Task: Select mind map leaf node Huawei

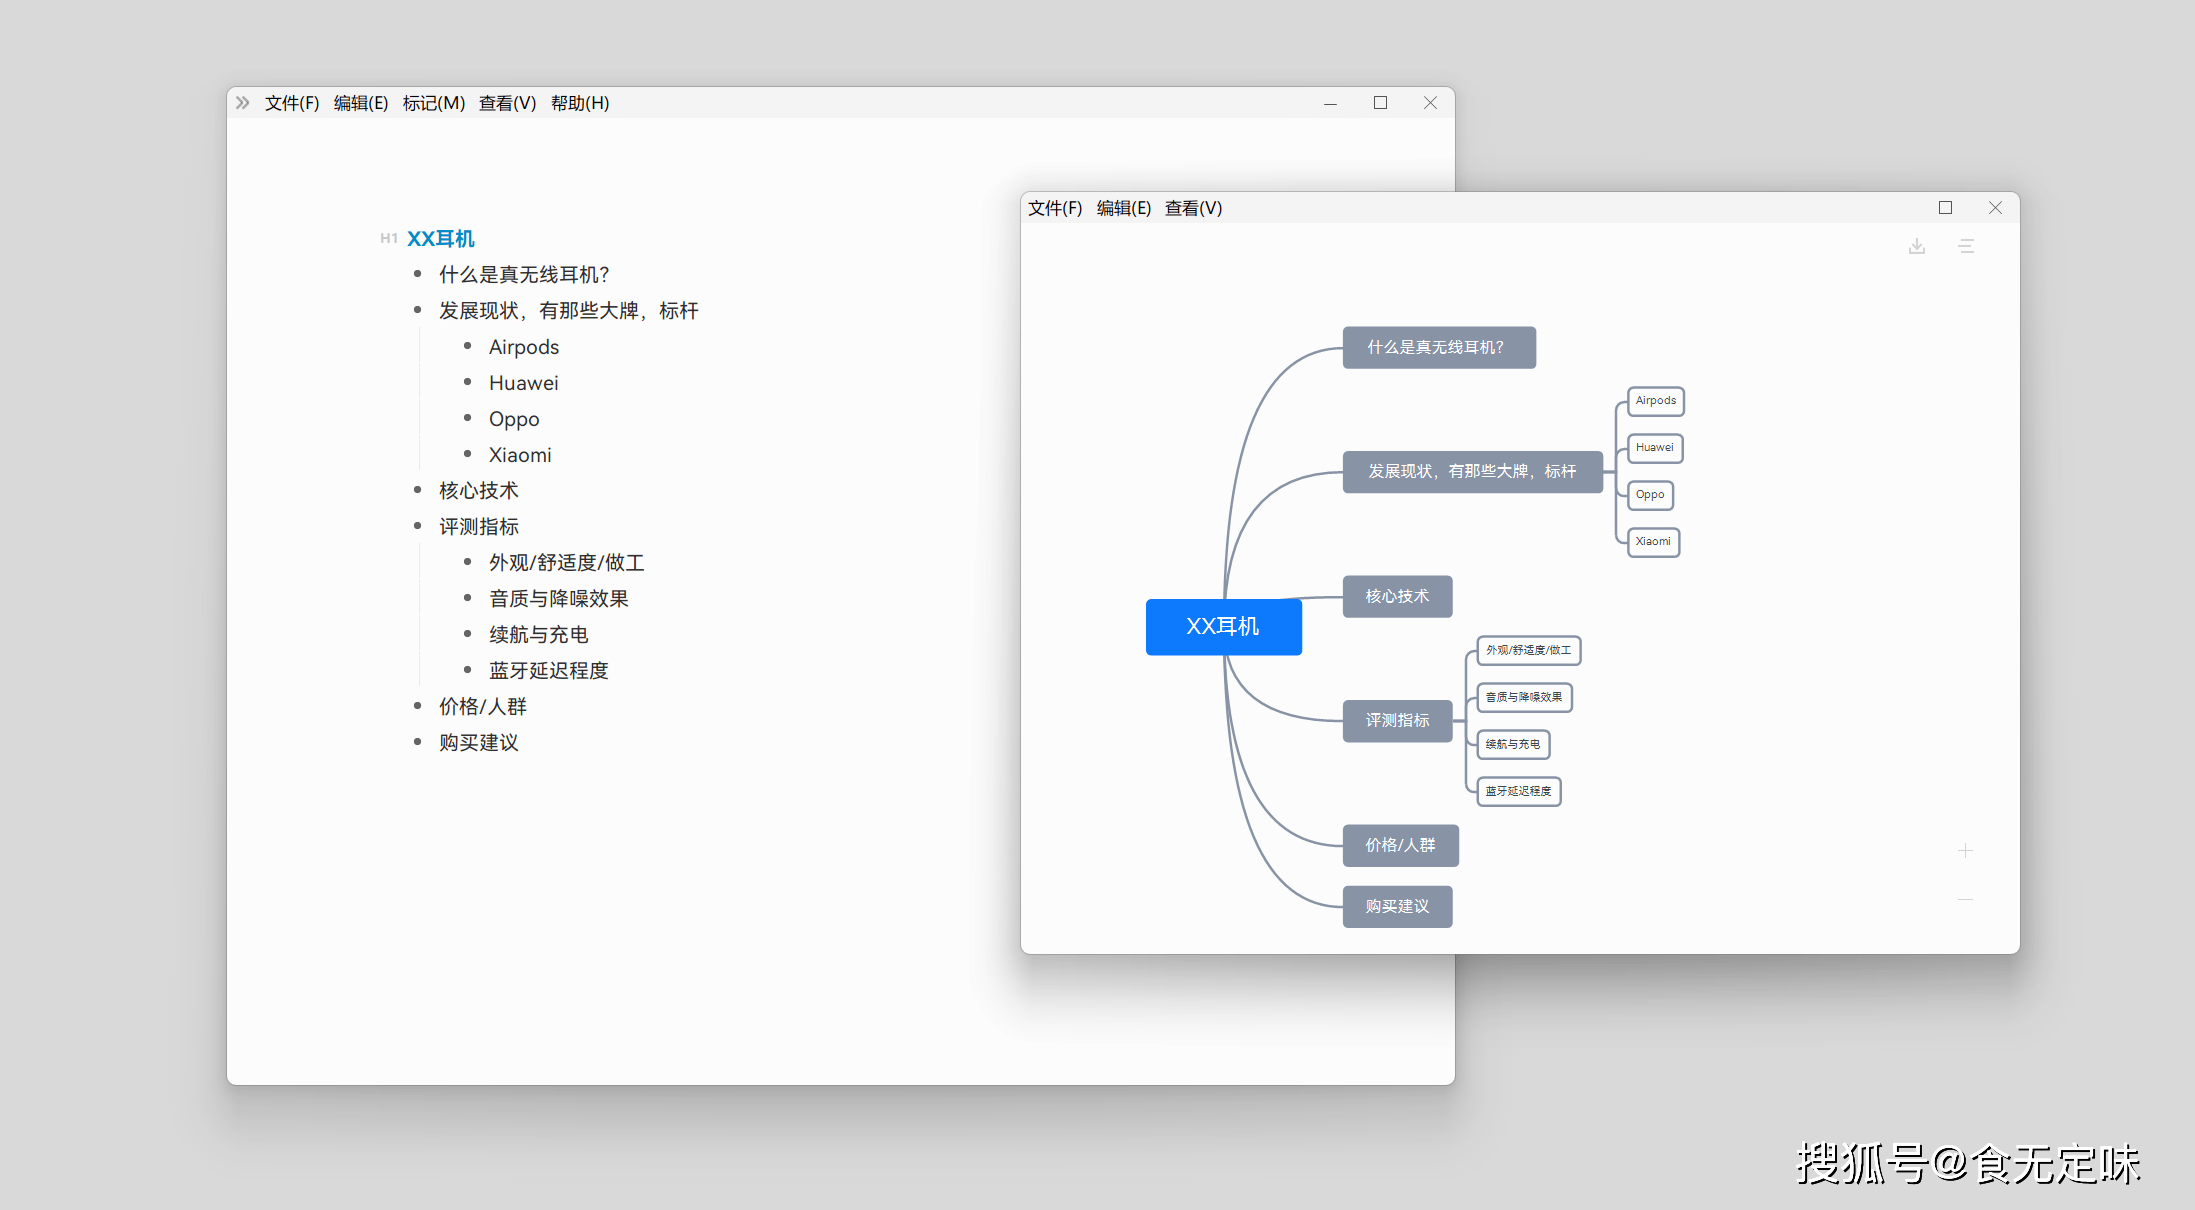Action: [1655, 448]
